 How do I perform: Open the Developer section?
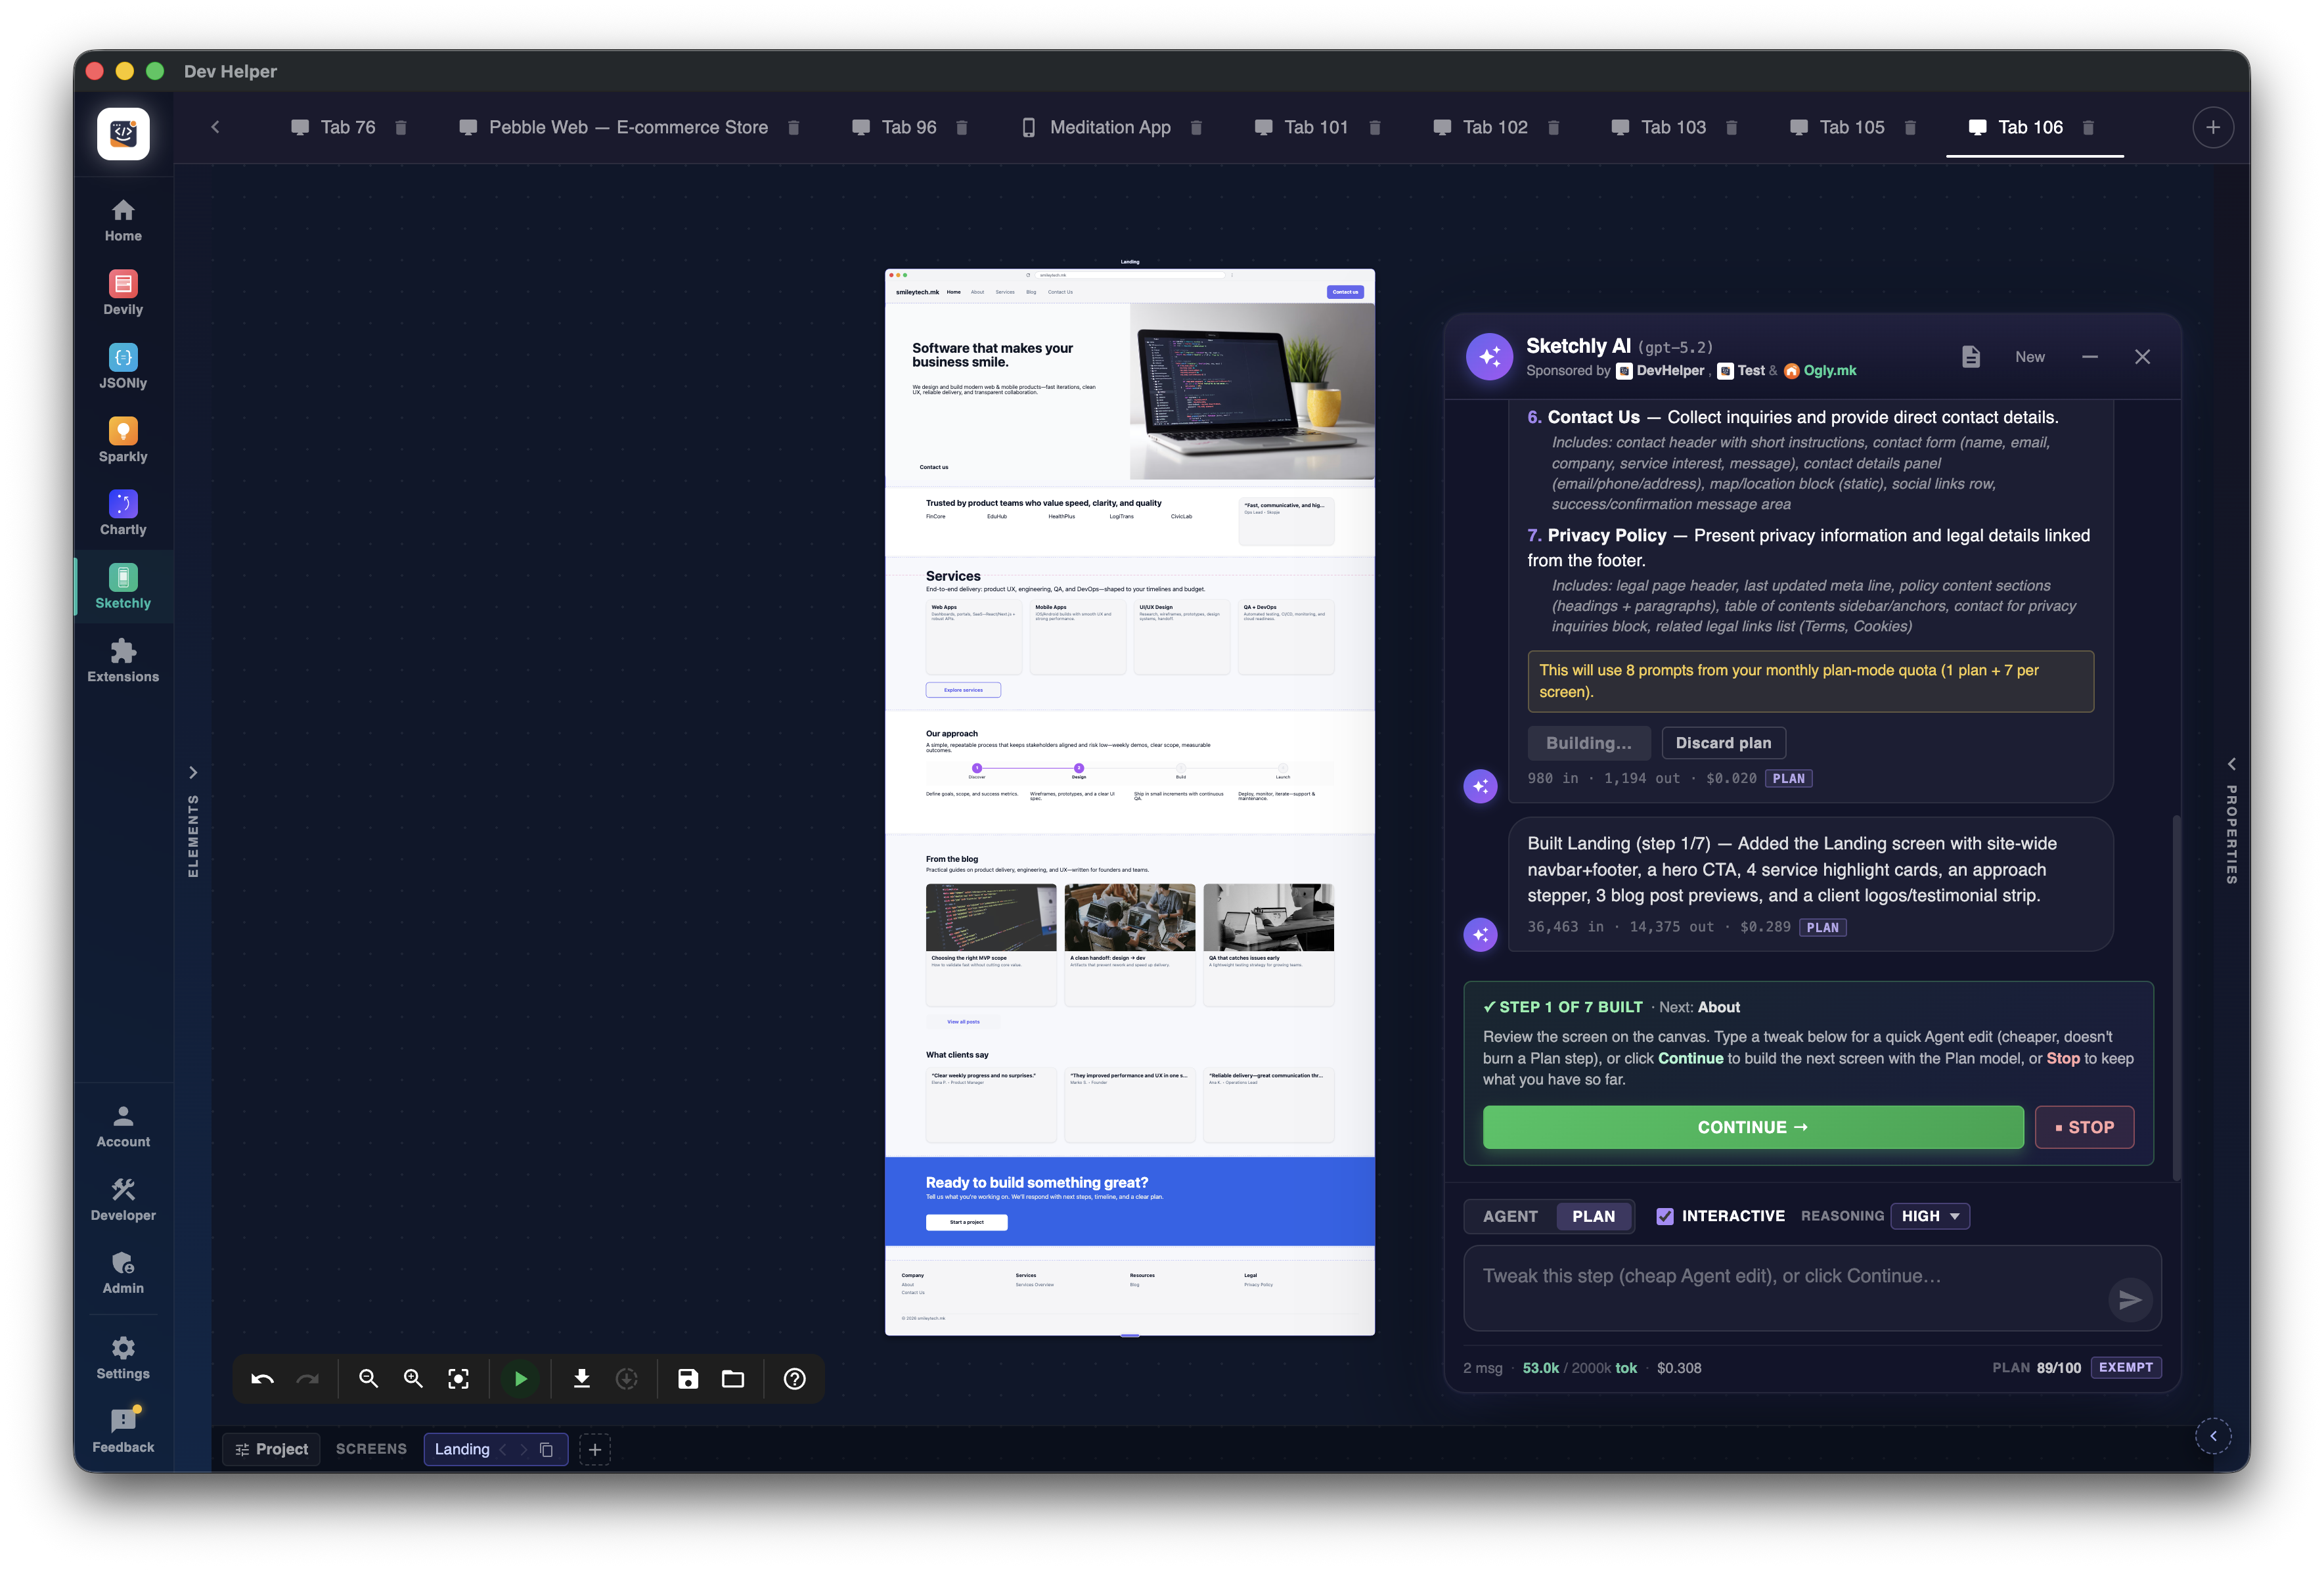(x=123, y=1199)
